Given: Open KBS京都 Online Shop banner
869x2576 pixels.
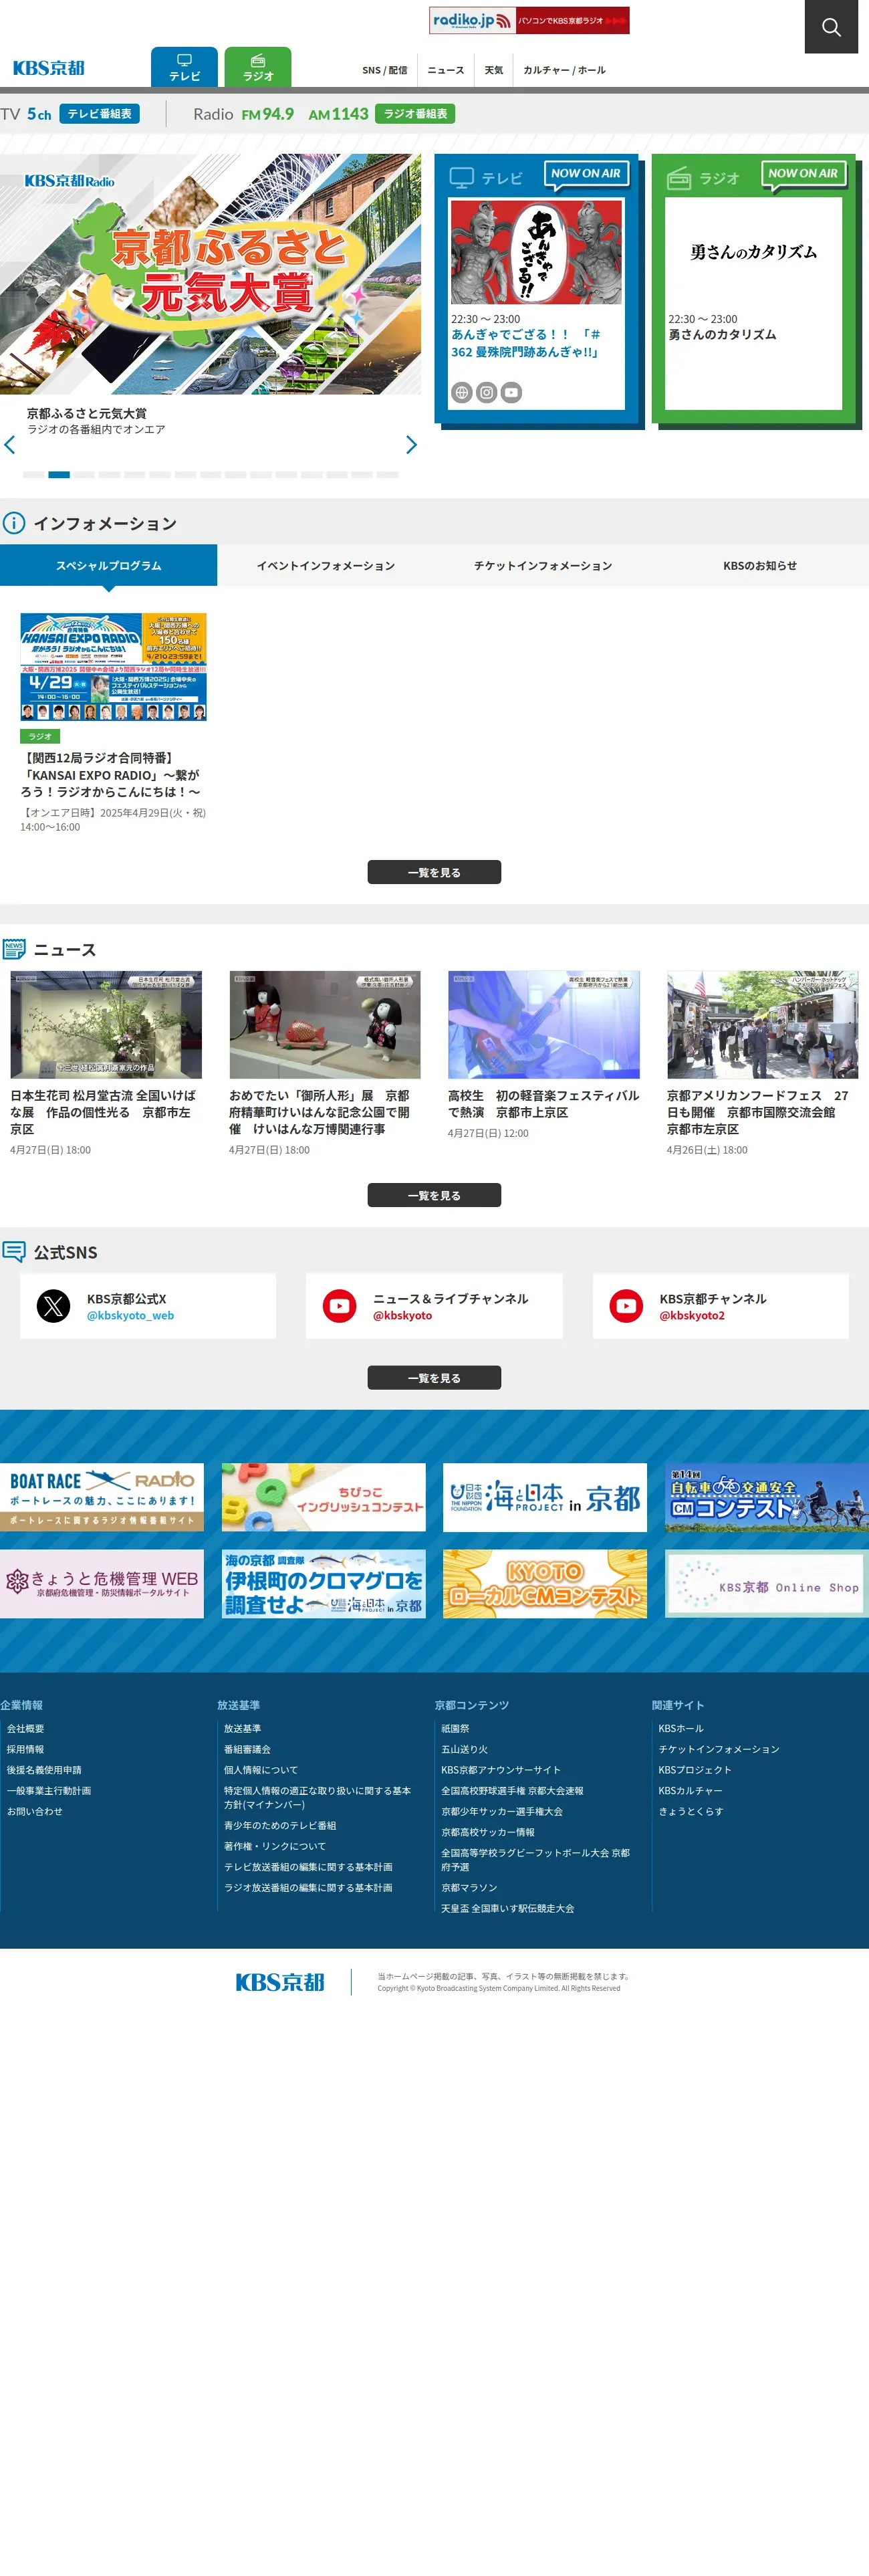Looking at the screenshot, I should click(x=767, y=1584).
